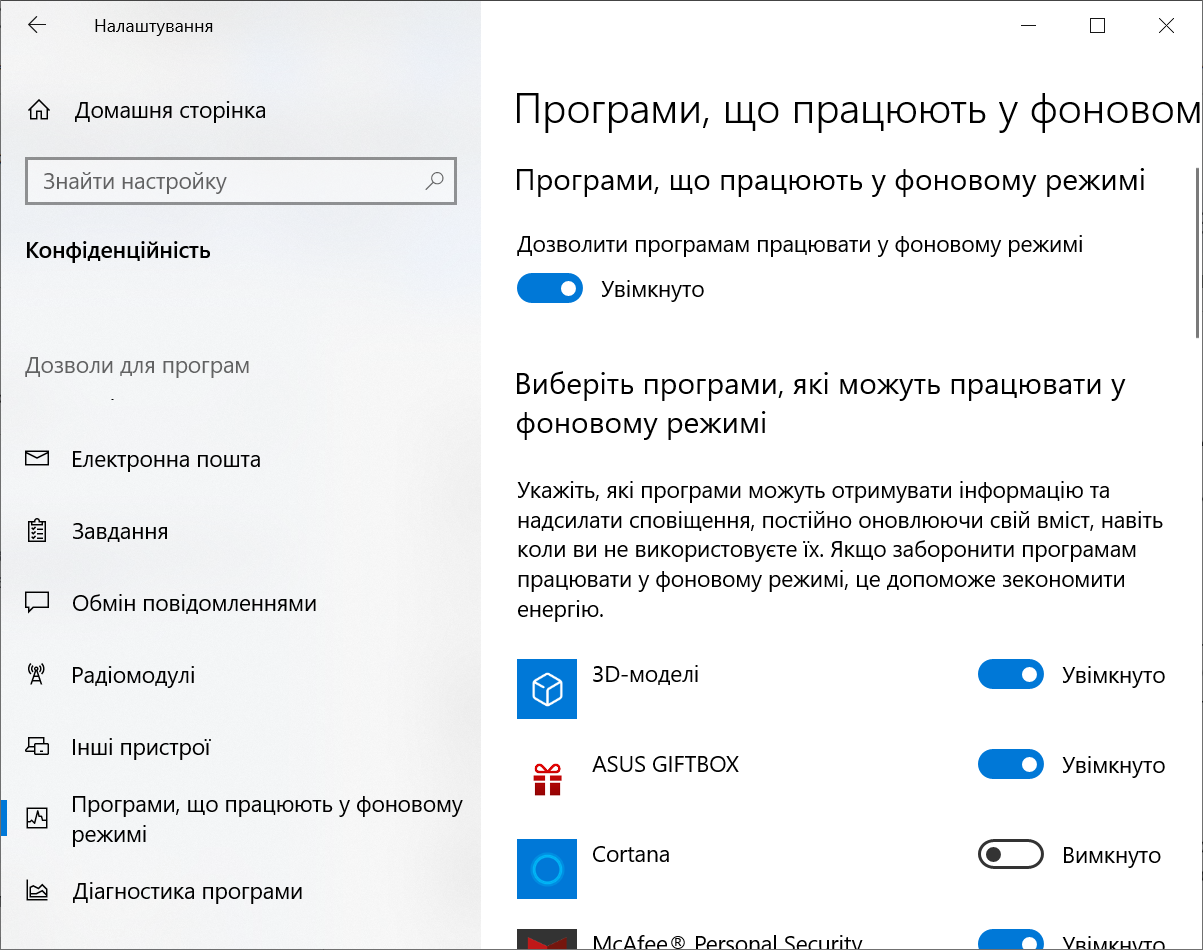The height and width of the screenshot is (950, 1203).
Task: Click the Завдання clipboard icon
Action: [37, 531]
